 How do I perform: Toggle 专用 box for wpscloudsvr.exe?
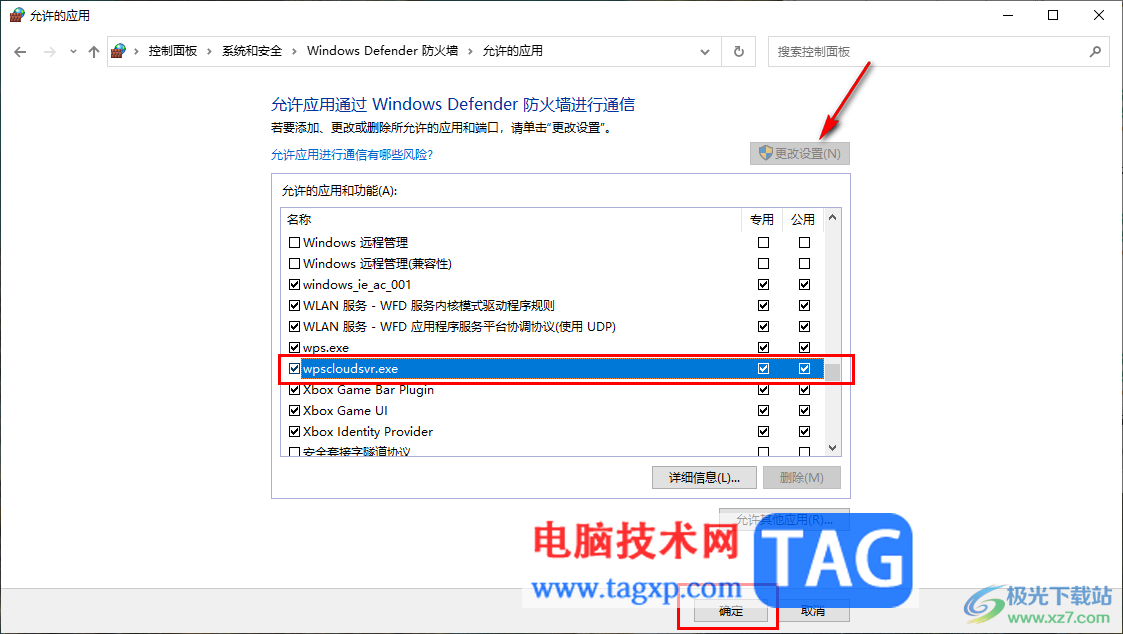(x=763, y=369)
